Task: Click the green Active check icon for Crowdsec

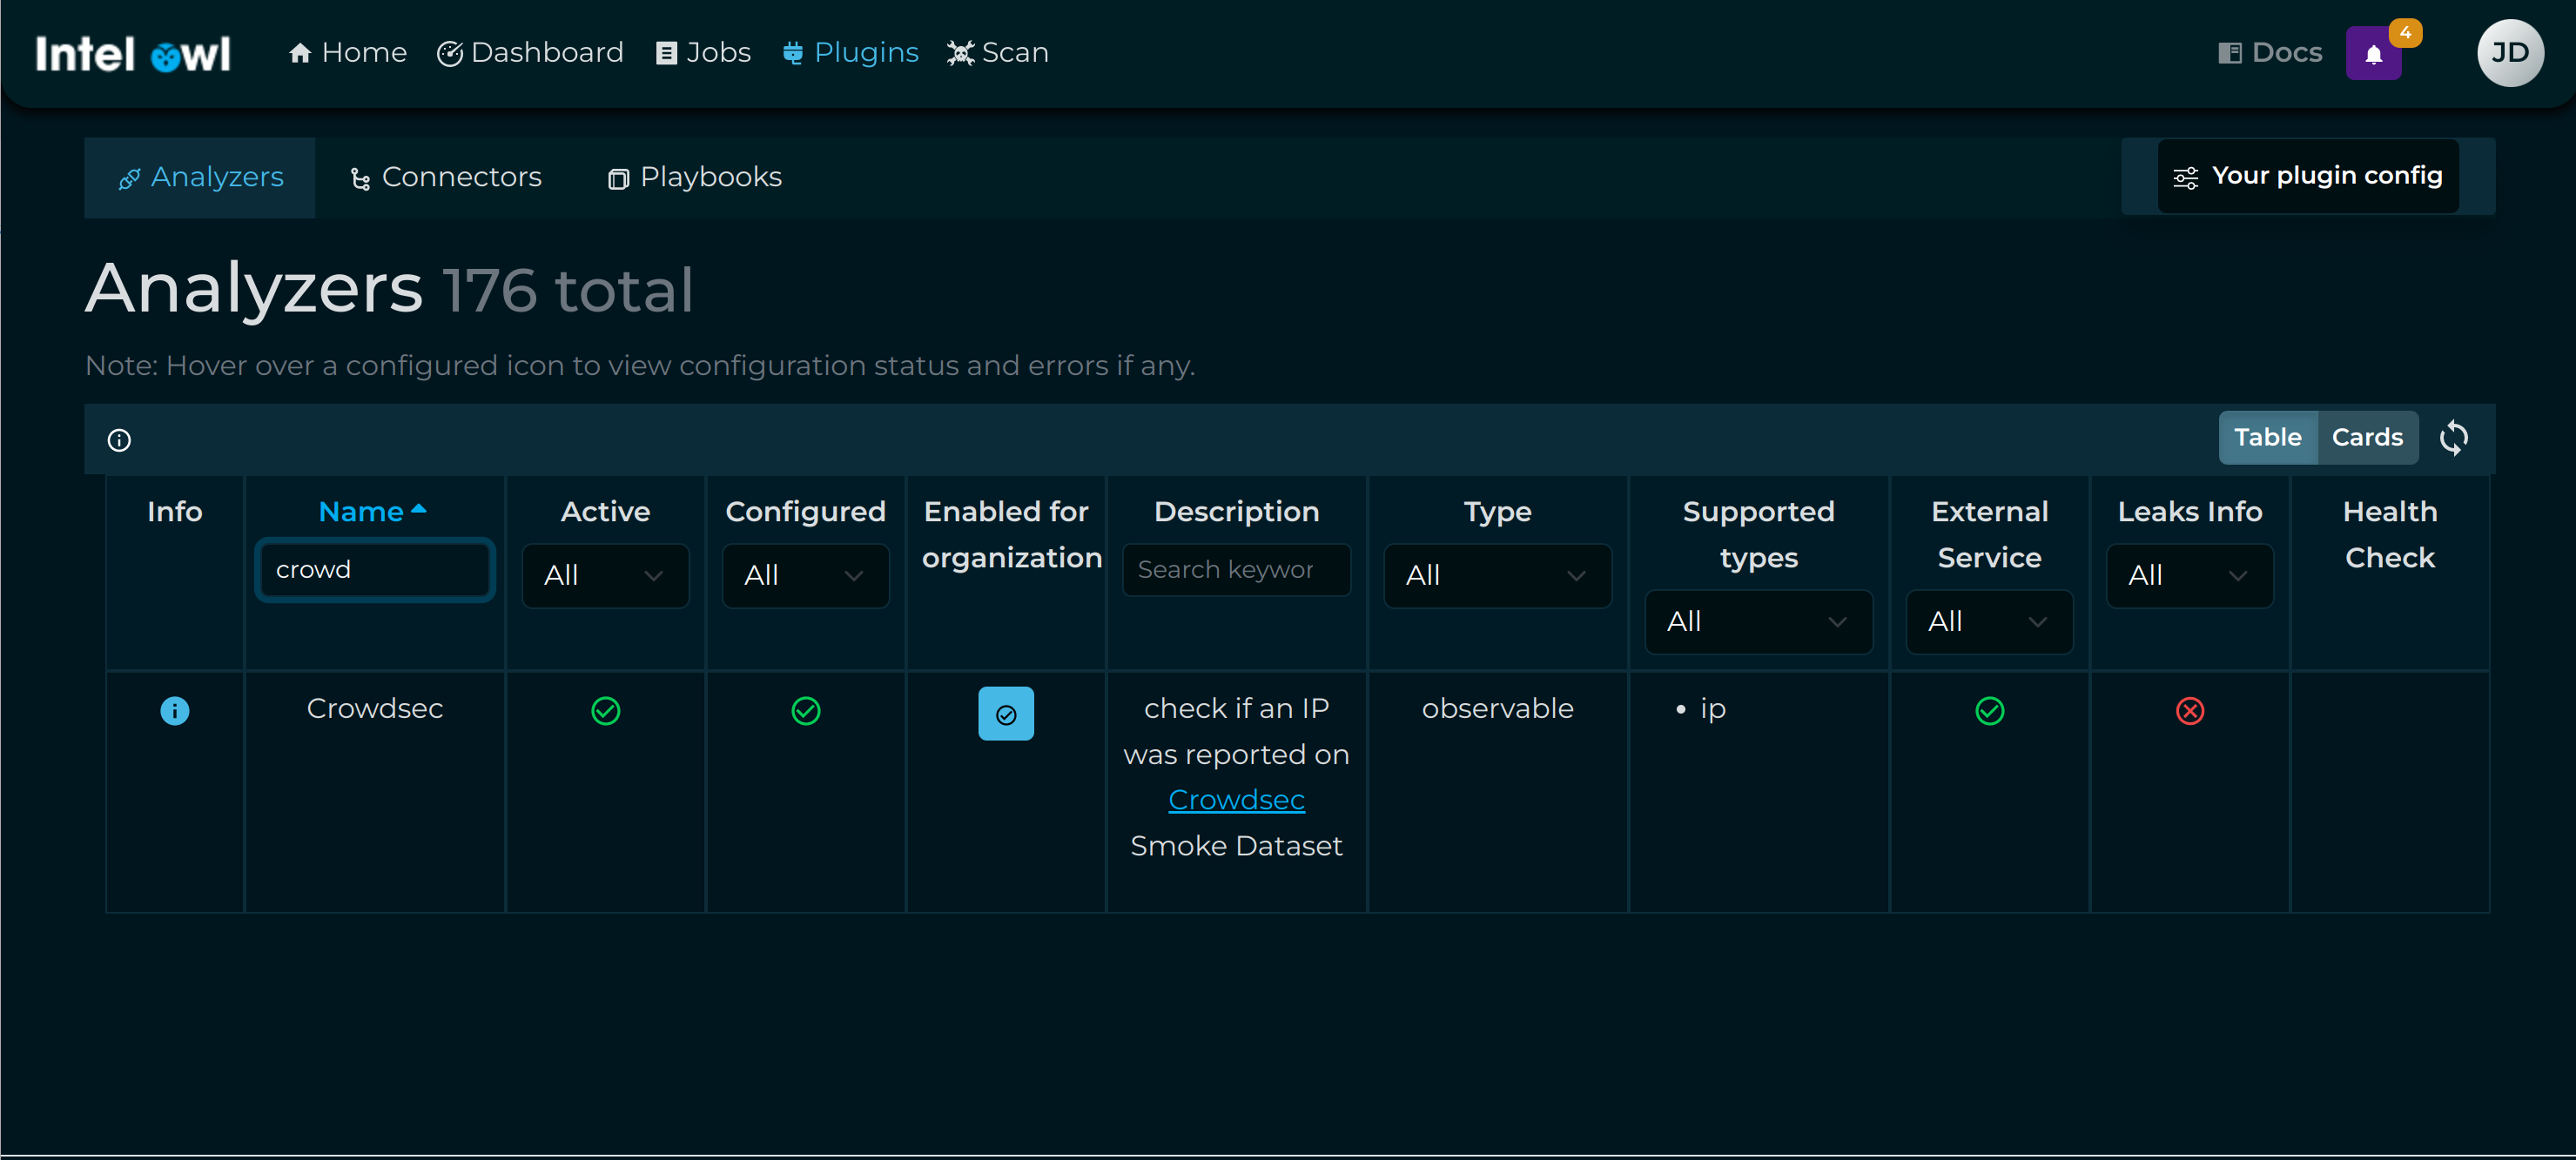Action: [x=605, y=711]
